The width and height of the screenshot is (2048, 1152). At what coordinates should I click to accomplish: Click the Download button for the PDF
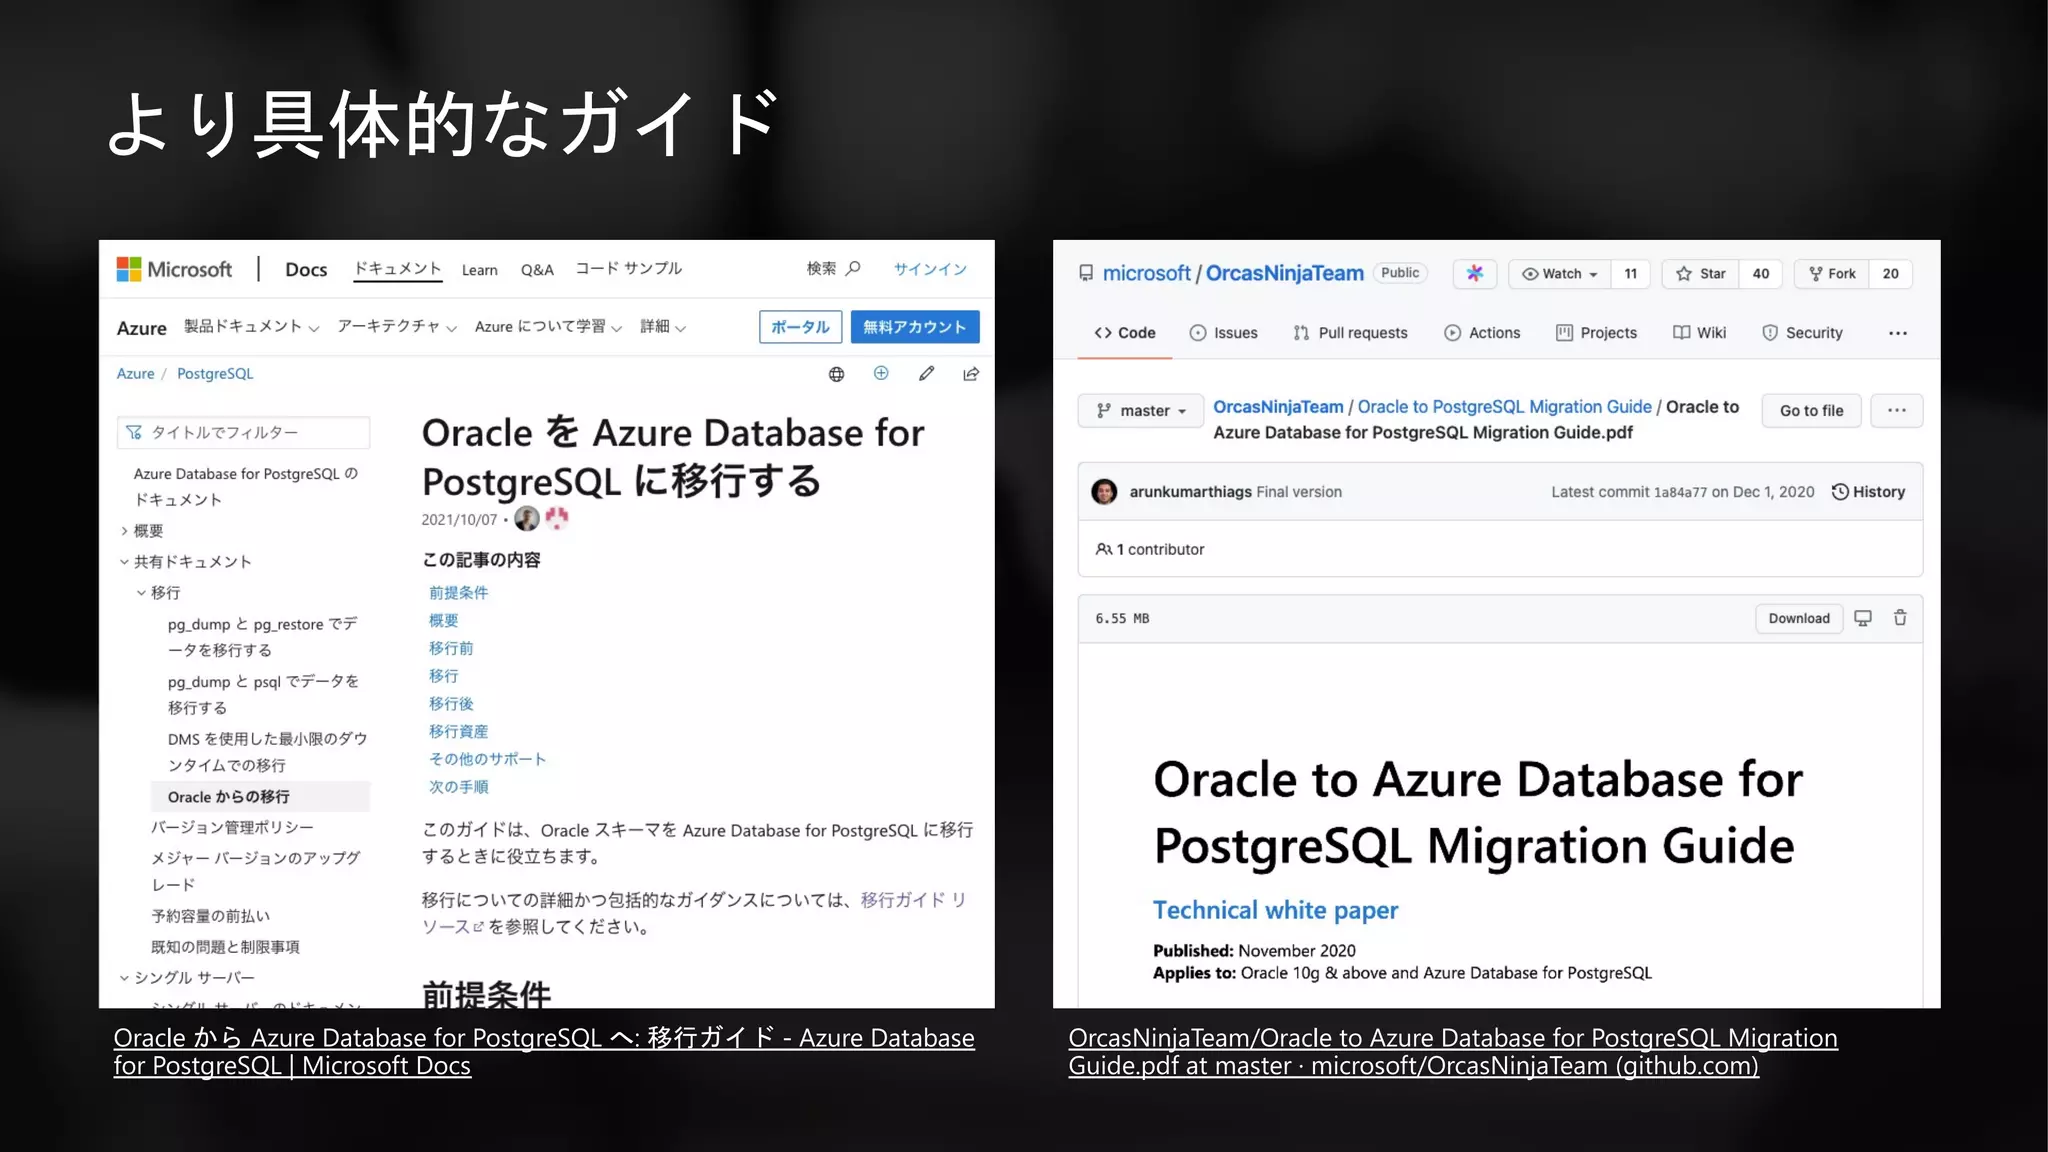[x=1799, y=618]
